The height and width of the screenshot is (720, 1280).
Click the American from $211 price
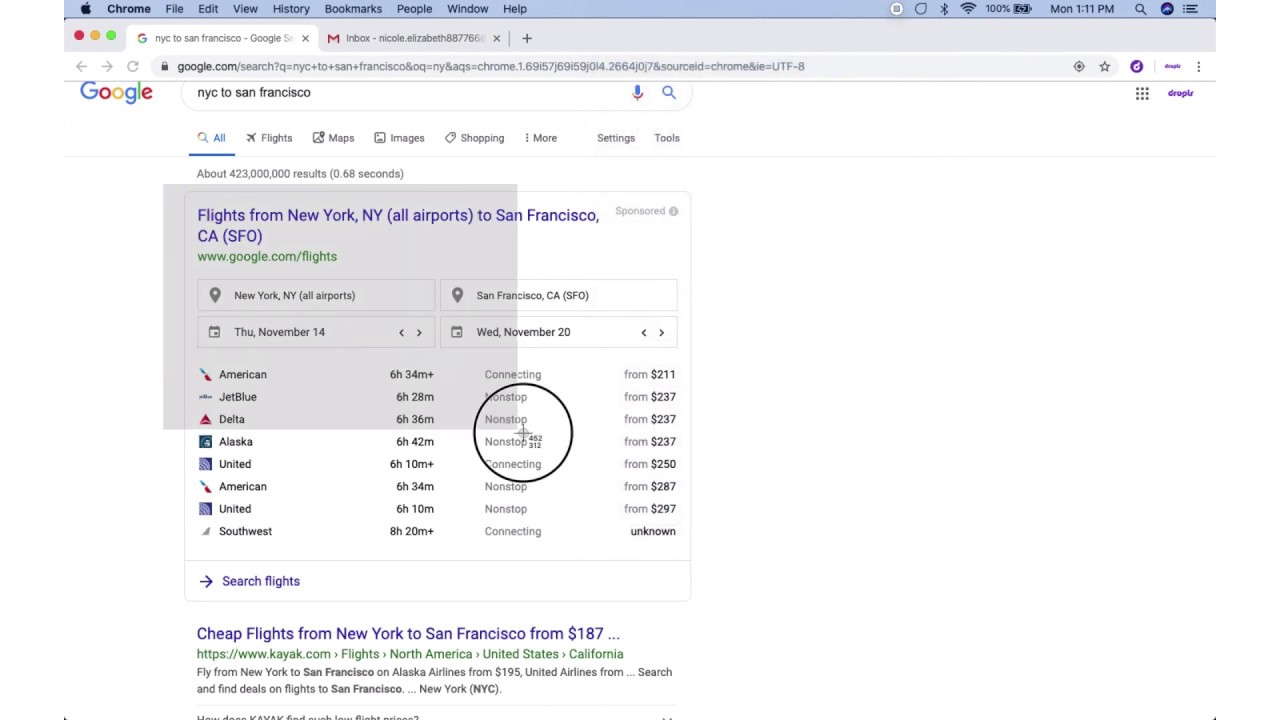coord(650,374)
